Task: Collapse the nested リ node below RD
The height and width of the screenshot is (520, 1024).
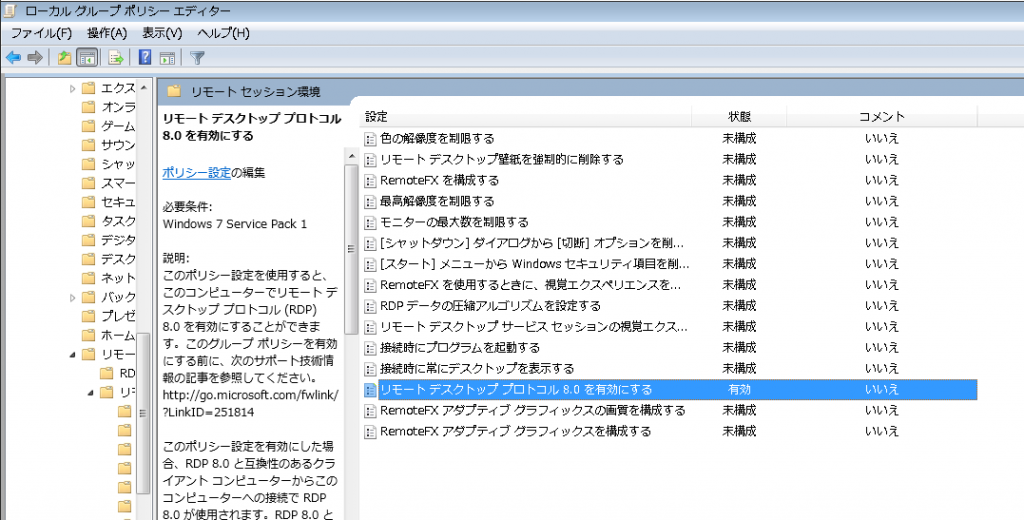Action: [x=91, y=393]
